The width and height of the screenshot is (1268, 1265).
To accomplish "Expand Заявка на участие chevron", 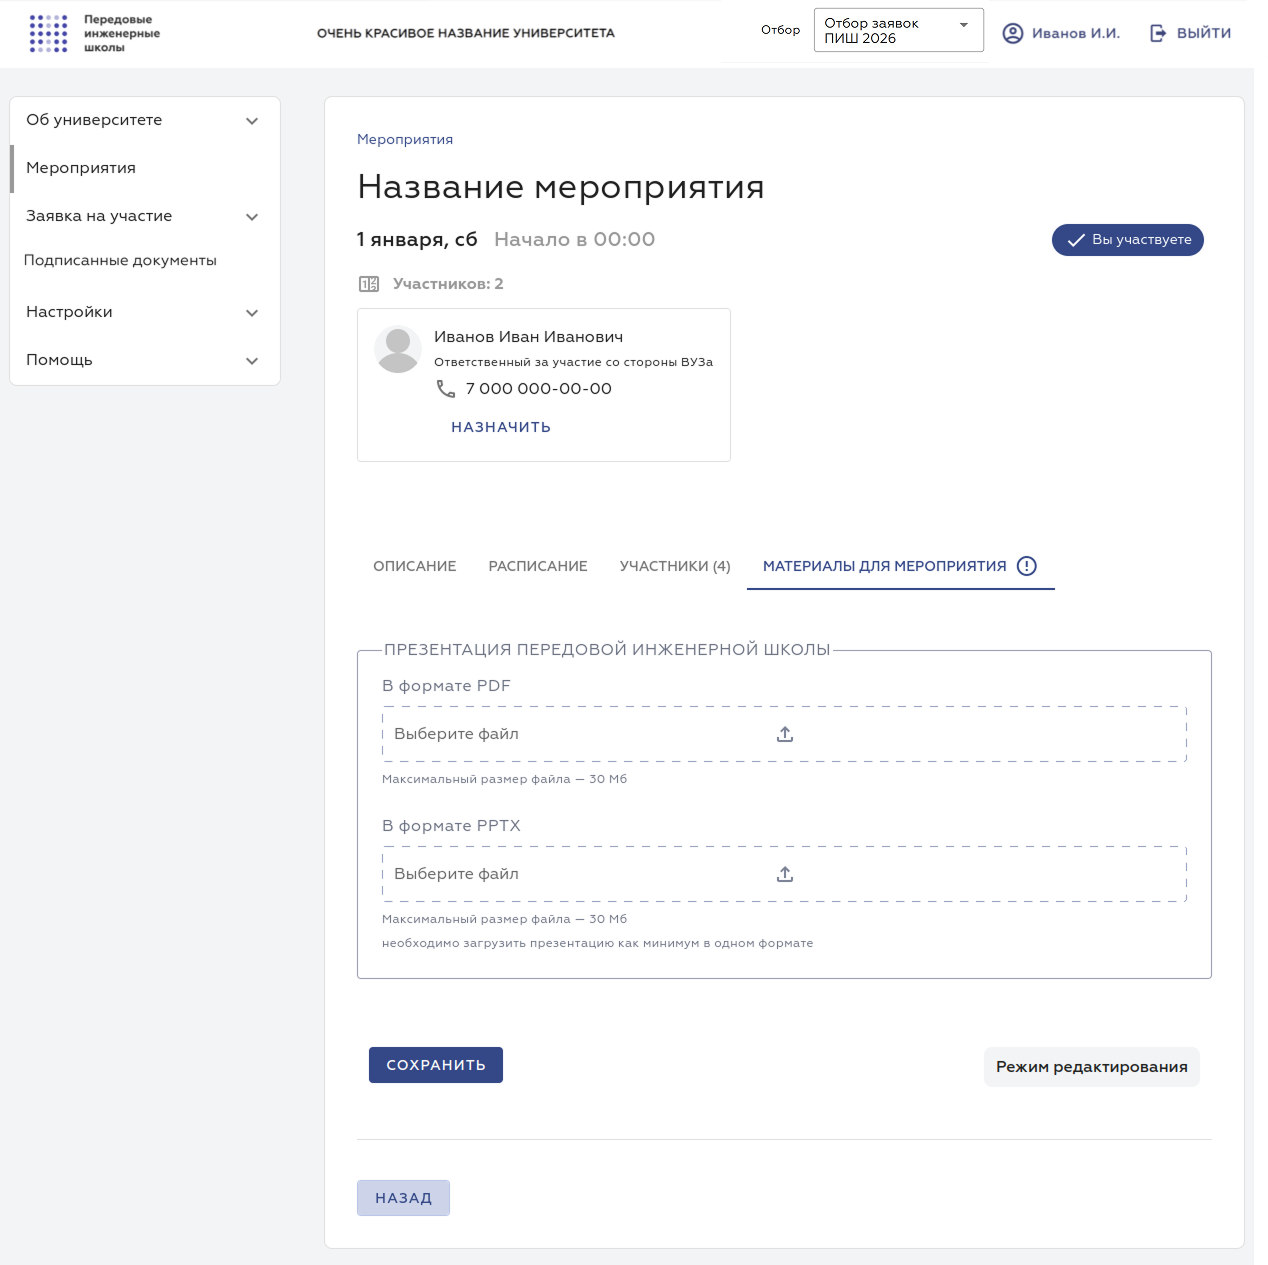I will pos(252,217).
